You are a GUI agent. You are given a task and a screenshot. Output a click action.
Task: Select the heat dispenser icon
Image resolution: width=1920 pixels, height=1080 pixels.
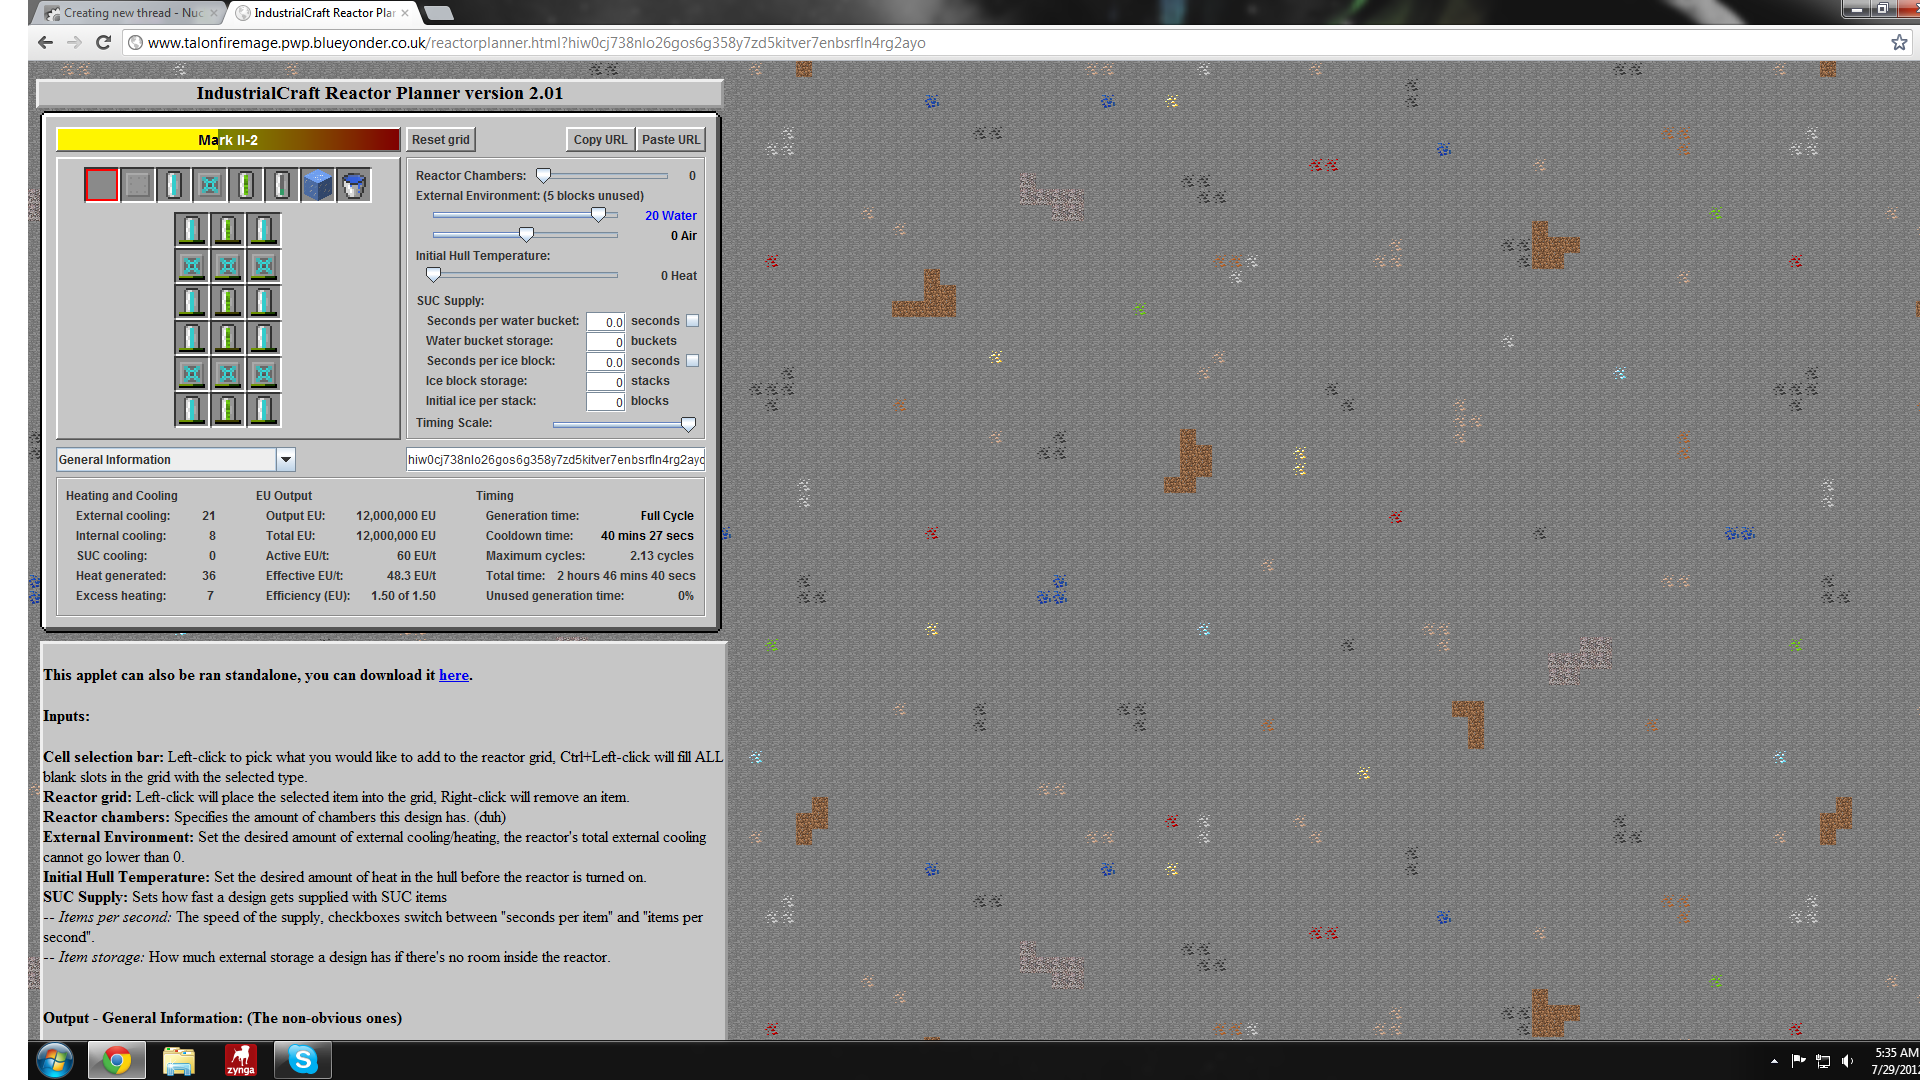click(x=210, y=185)
